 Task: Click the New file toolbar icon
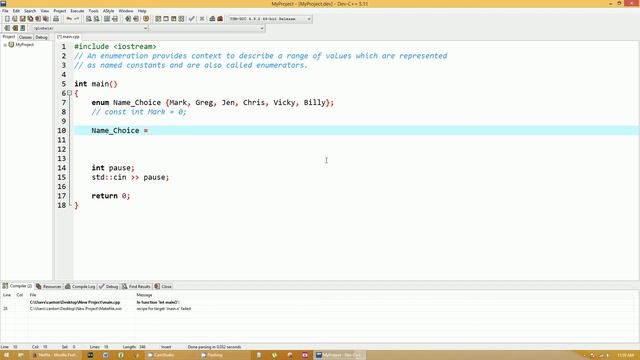(7, 19)
